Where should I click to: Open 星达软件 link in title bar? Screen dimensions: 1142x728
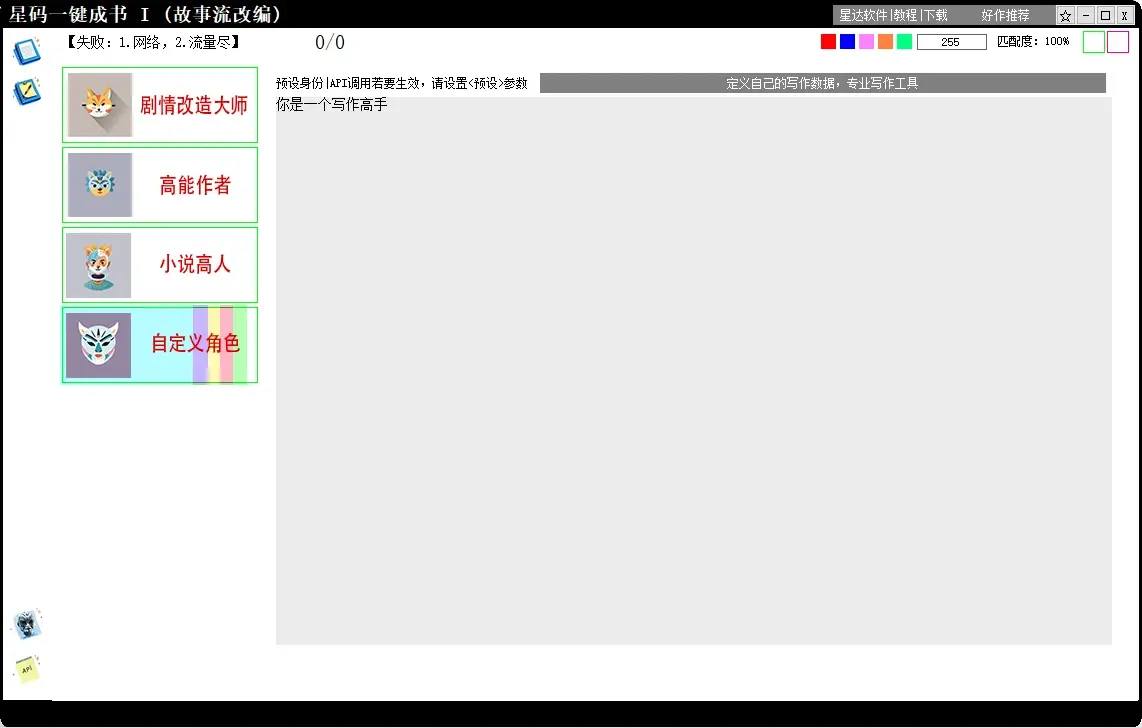[x=862, y=16]
